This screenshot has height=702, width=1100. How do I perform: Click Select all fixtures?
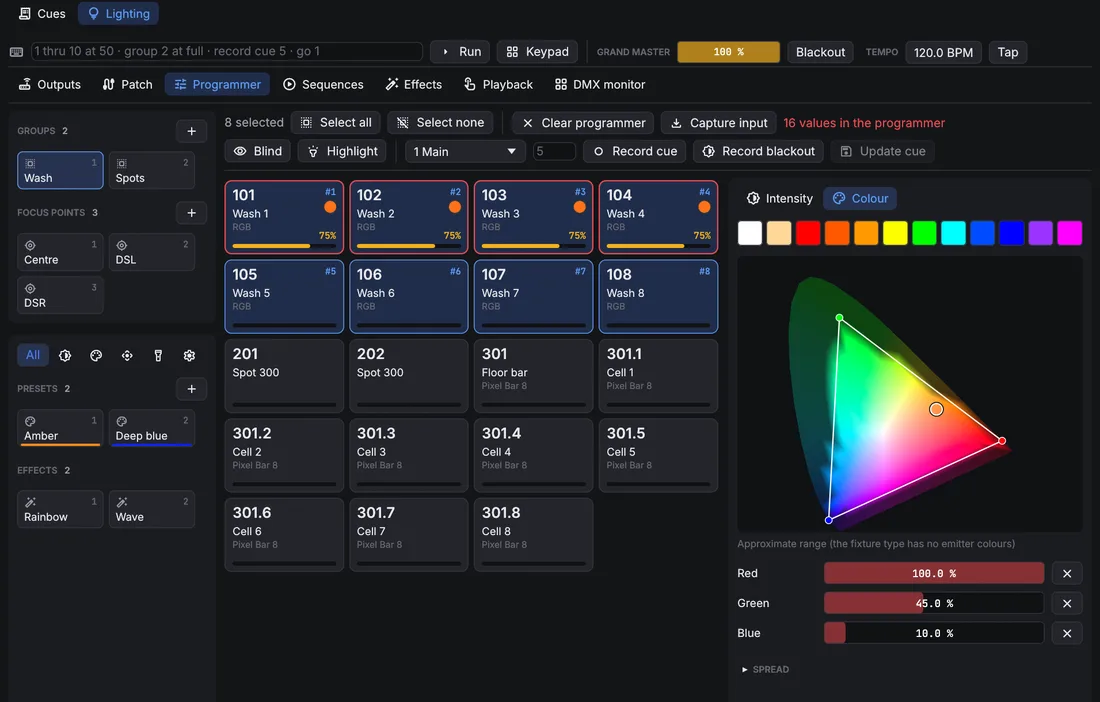[x=336, y=123]
